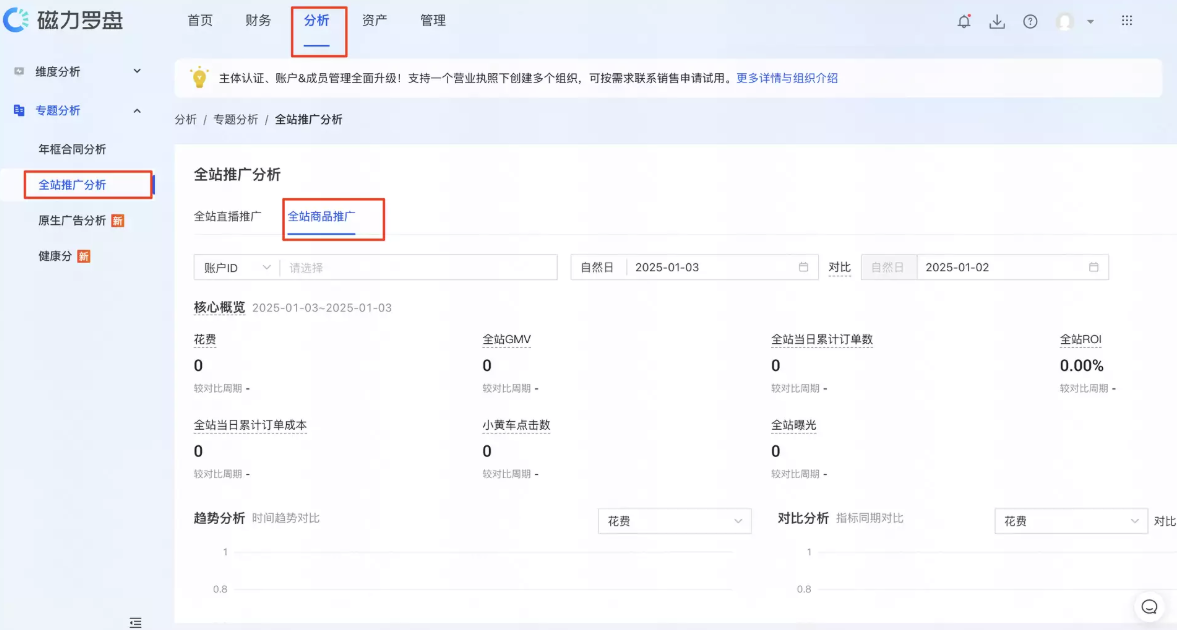Collapse the 专题分析 sidebar section
The image size is (1177, 630).
[x=137, y=110]
